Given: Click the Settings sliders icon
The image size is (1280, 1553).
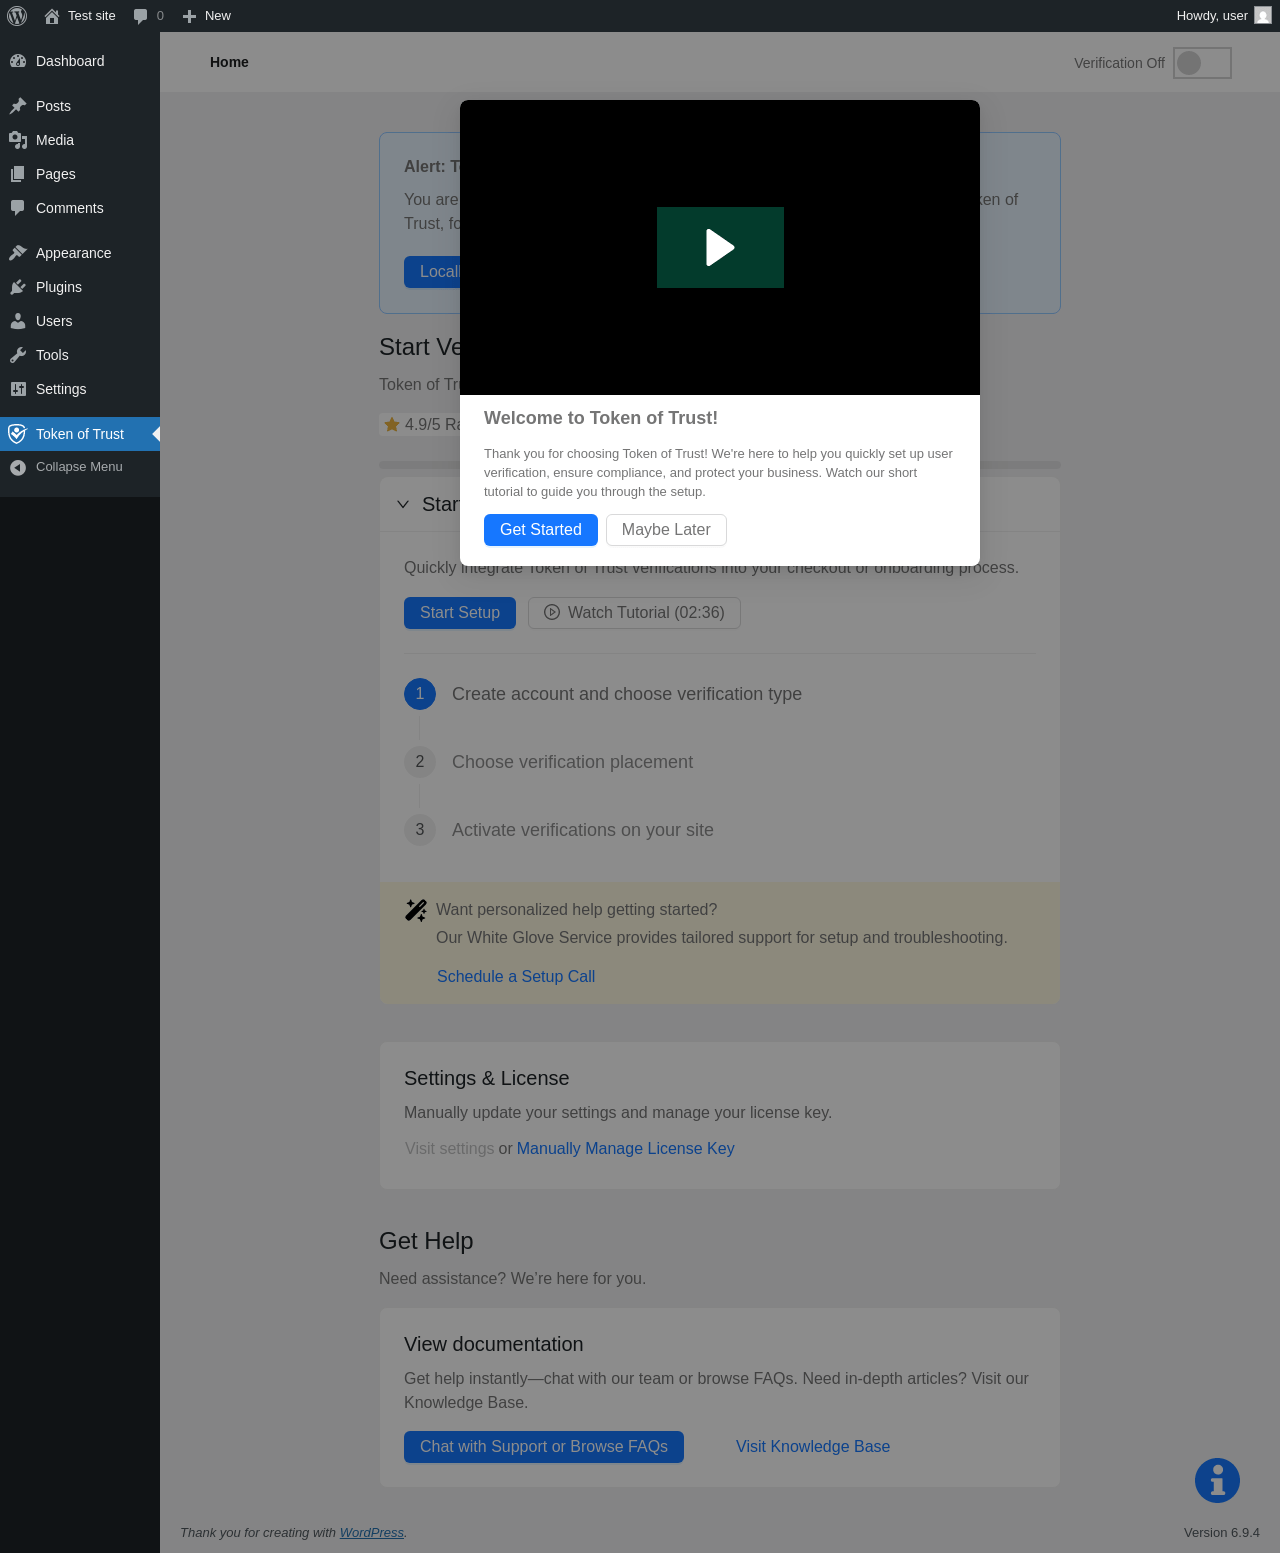Looking at the screenshot, I should click(18, 389).
